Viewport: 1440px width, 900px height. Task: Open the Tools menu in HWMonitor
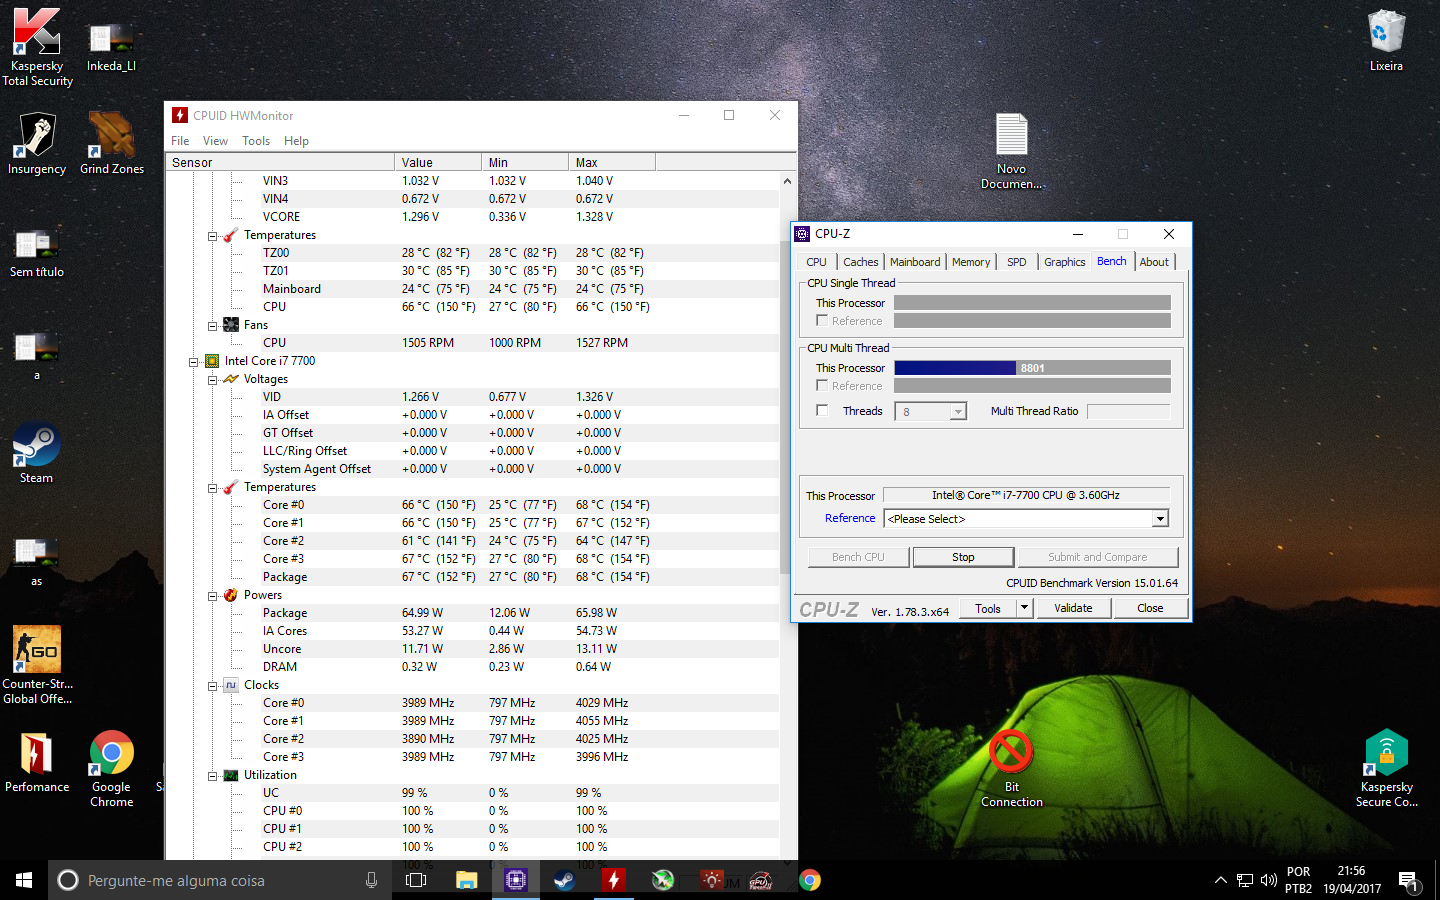256,141
